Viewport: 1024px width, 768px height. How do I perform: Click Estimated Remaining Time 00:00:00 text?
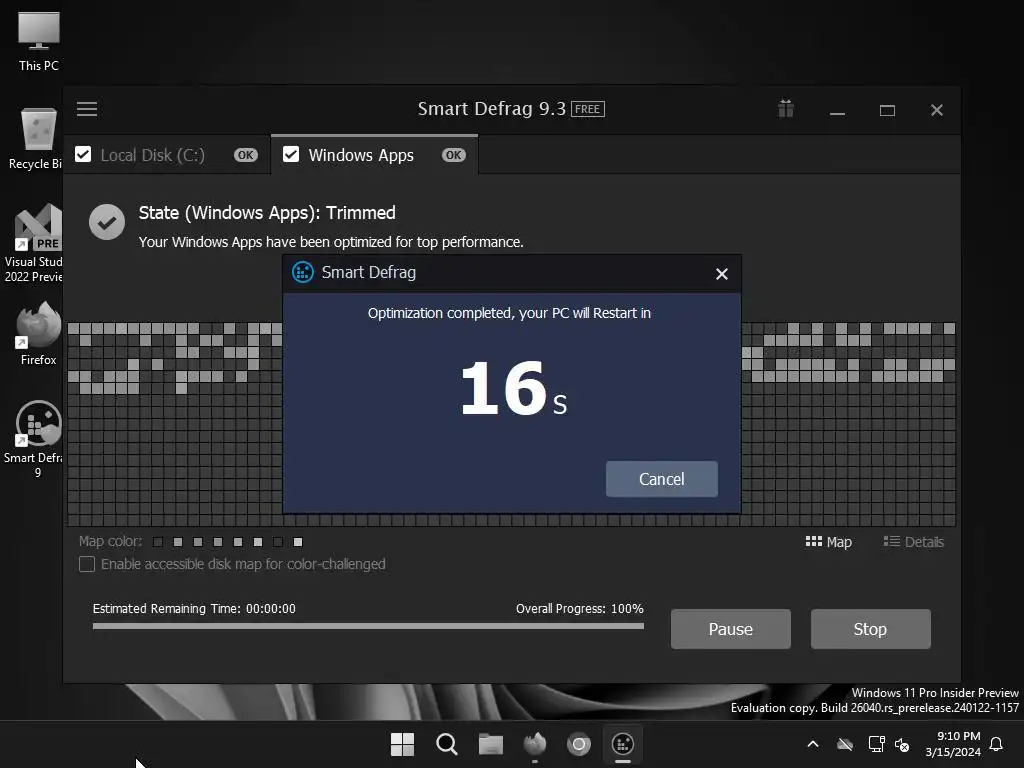coord(194,609)
